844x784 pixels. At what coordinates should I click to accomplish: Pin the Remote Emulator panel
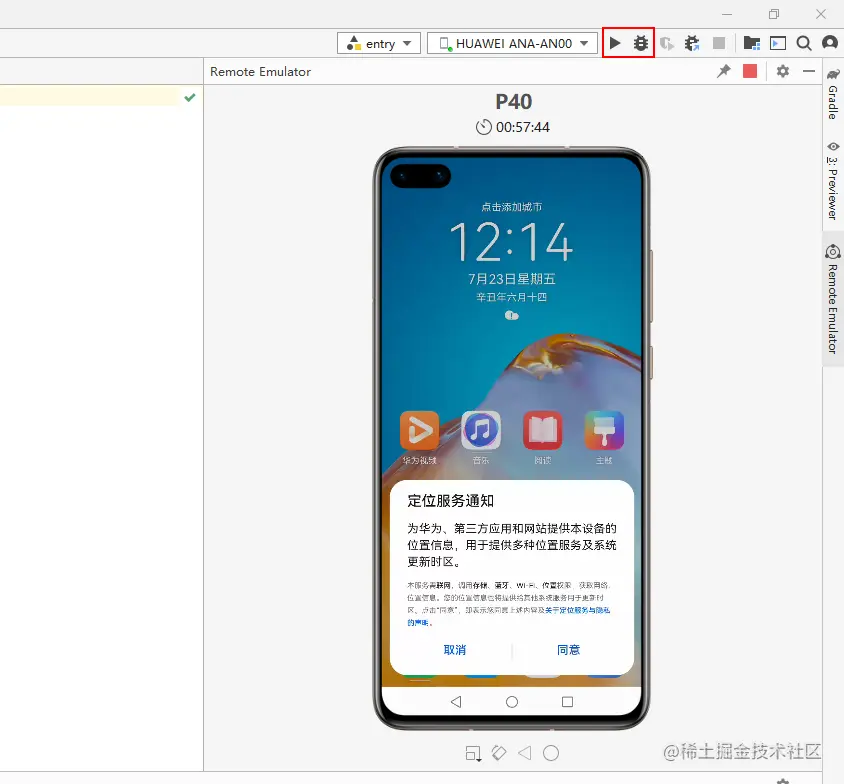tap(724, 71)
